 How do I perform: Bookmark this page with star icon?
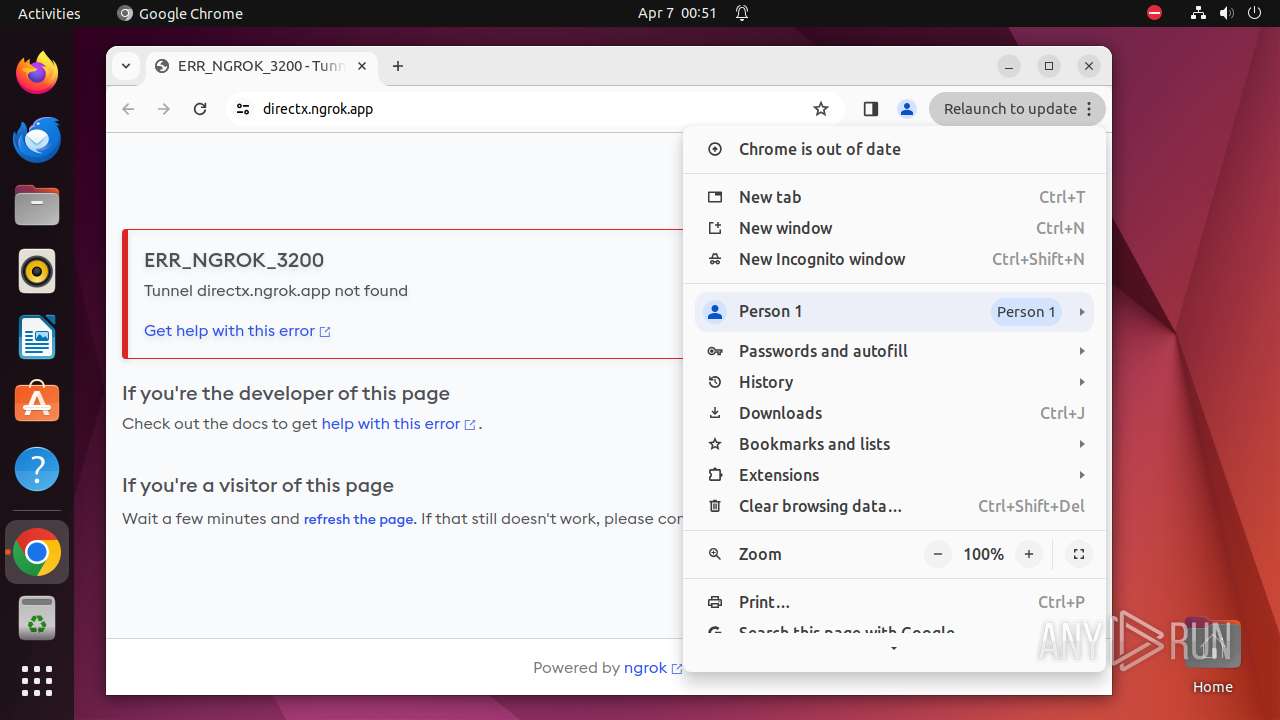tap(821, 109)
